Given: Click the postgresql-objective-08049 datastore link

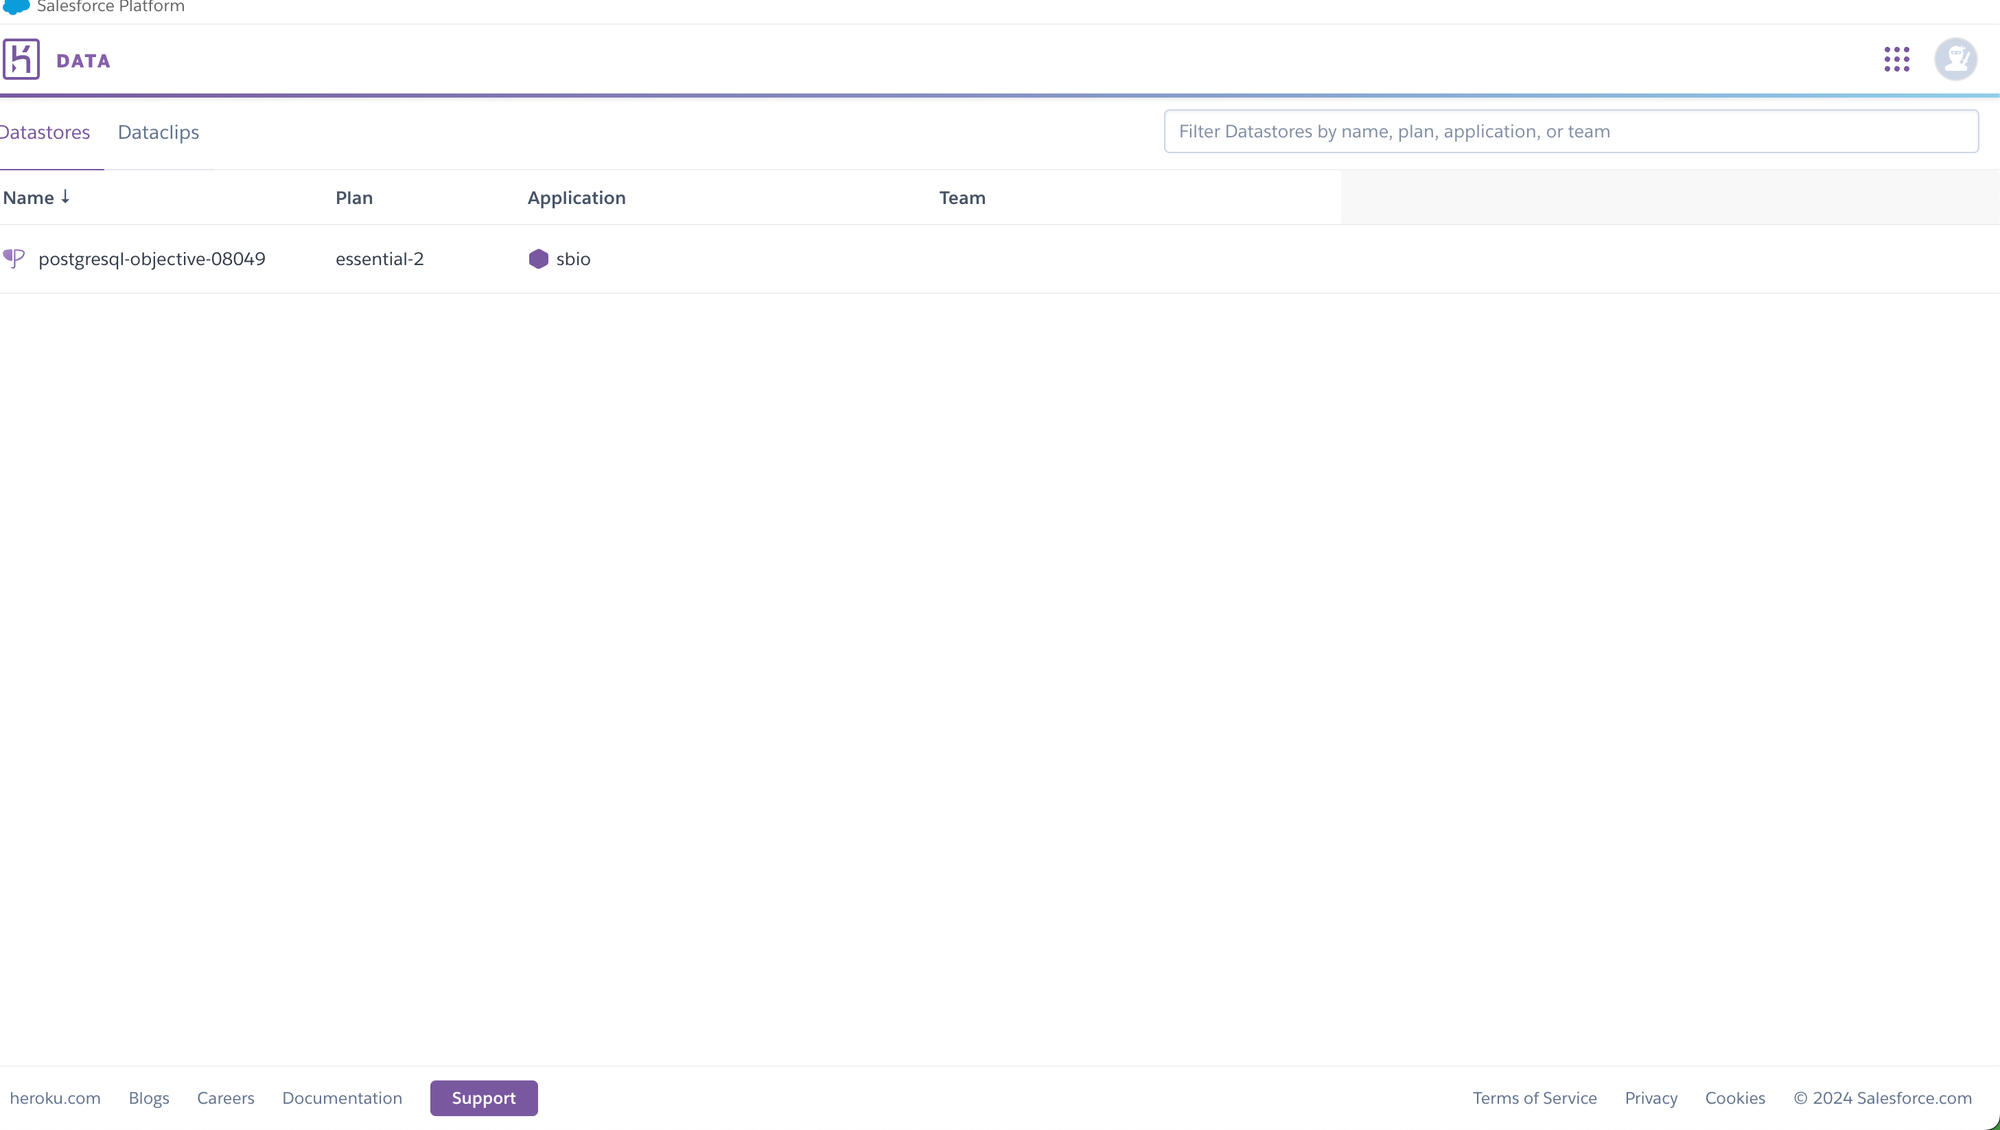Looking at the screenshot, I should coord(152,258).
